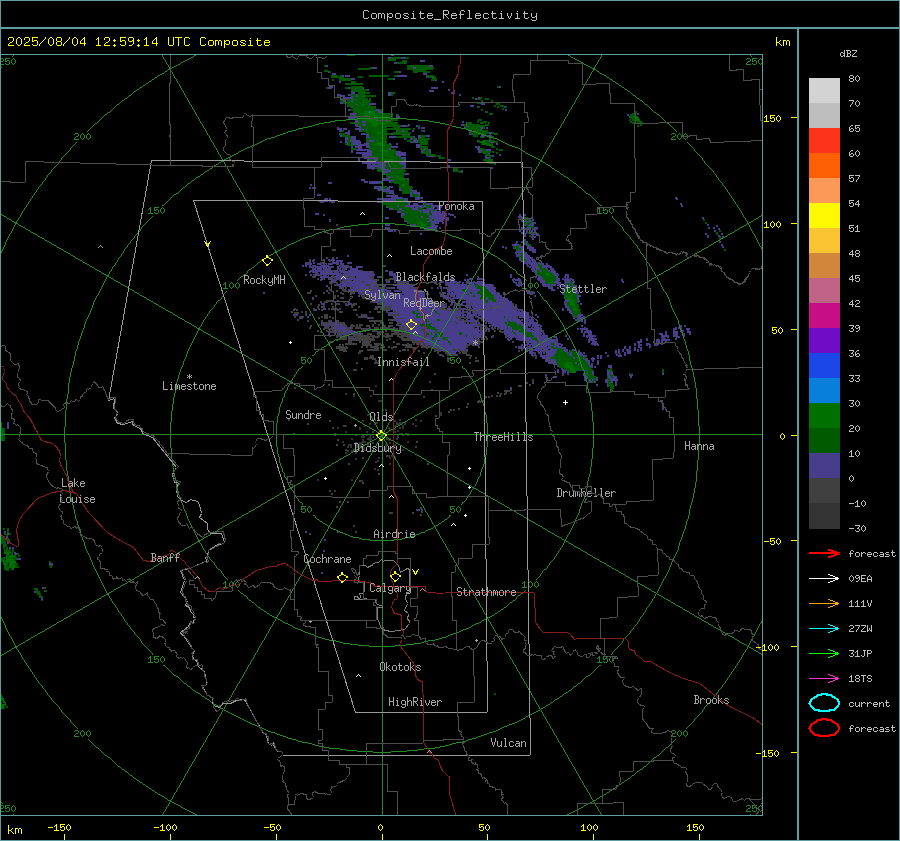900x841 pixels.
Task: Click the Banff town label
Action: tap(165, 557)
